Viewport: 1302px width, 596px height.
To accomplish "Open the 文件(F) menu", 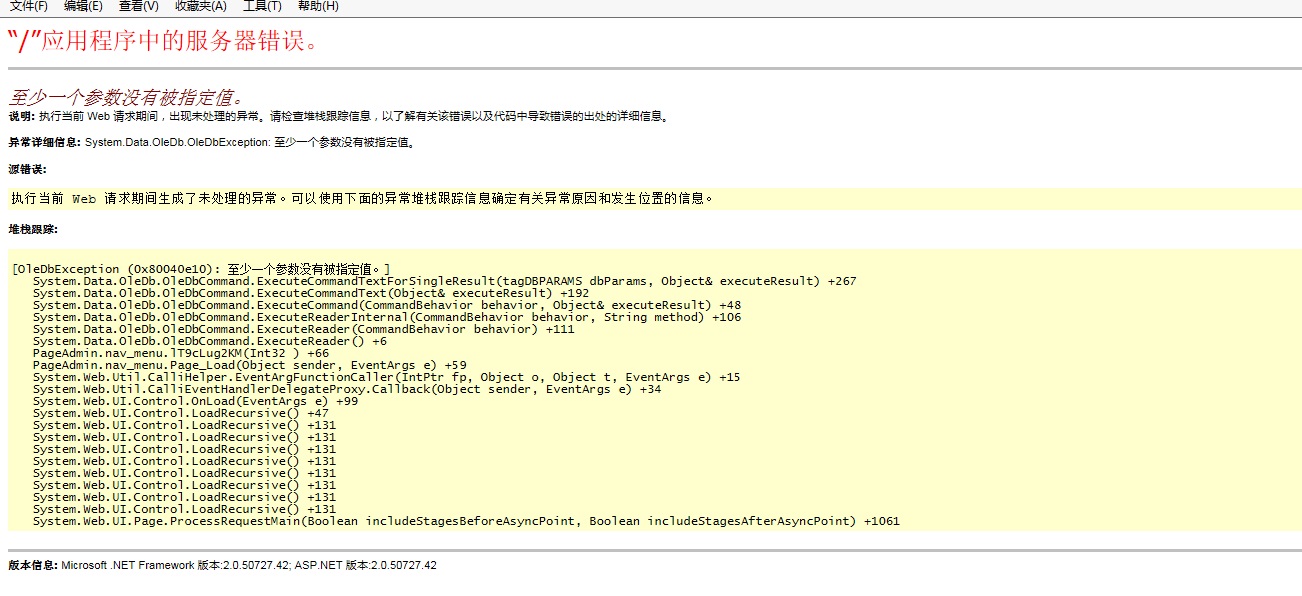I will [28, 6].
